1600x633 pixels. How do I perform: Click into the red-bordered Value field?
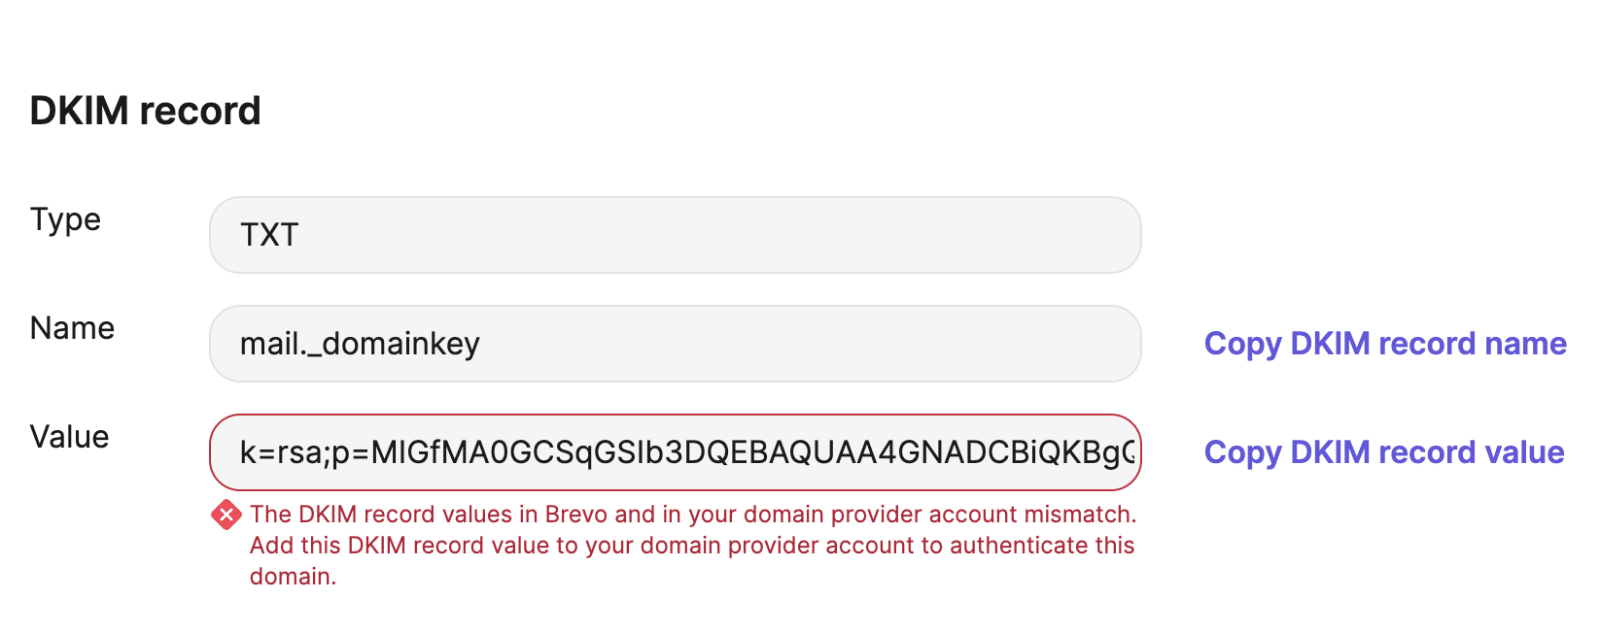675,453
